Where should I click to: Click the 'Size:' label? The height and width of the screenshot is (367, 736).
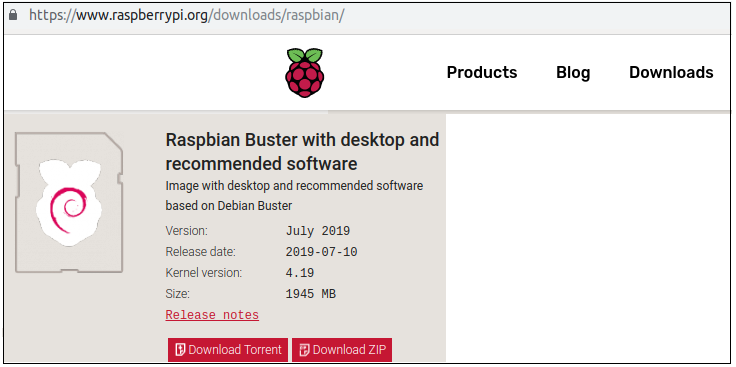click(x=177, y=294)
